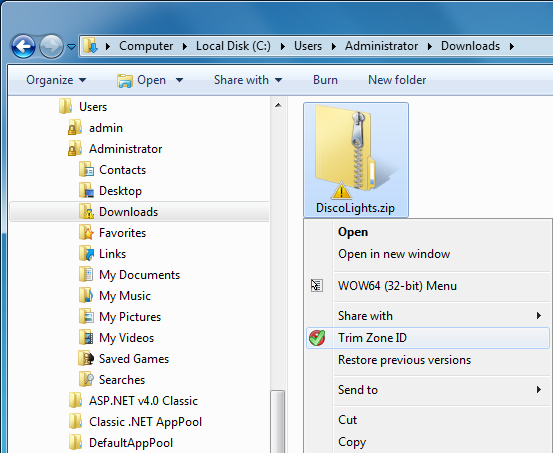This screenshot has height=453, width=553.
Task: Click Administrator in the address breadcrumb
Action: 381,46
